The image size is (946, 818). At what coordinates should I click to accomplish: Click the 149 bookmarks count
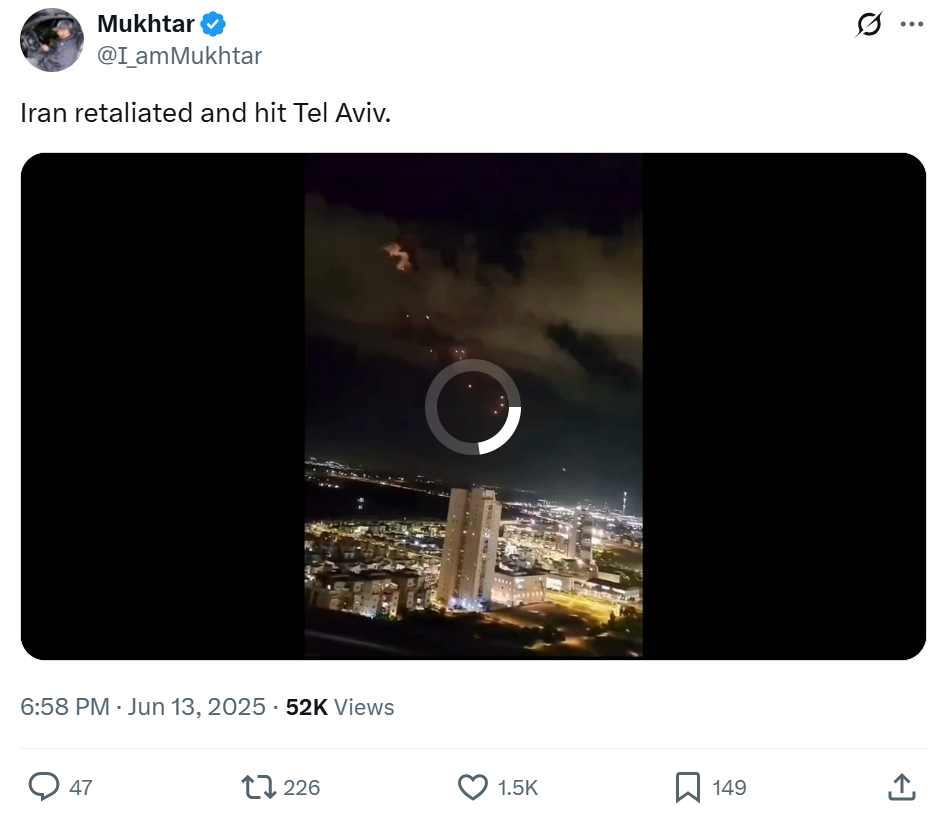pos(729,788)
